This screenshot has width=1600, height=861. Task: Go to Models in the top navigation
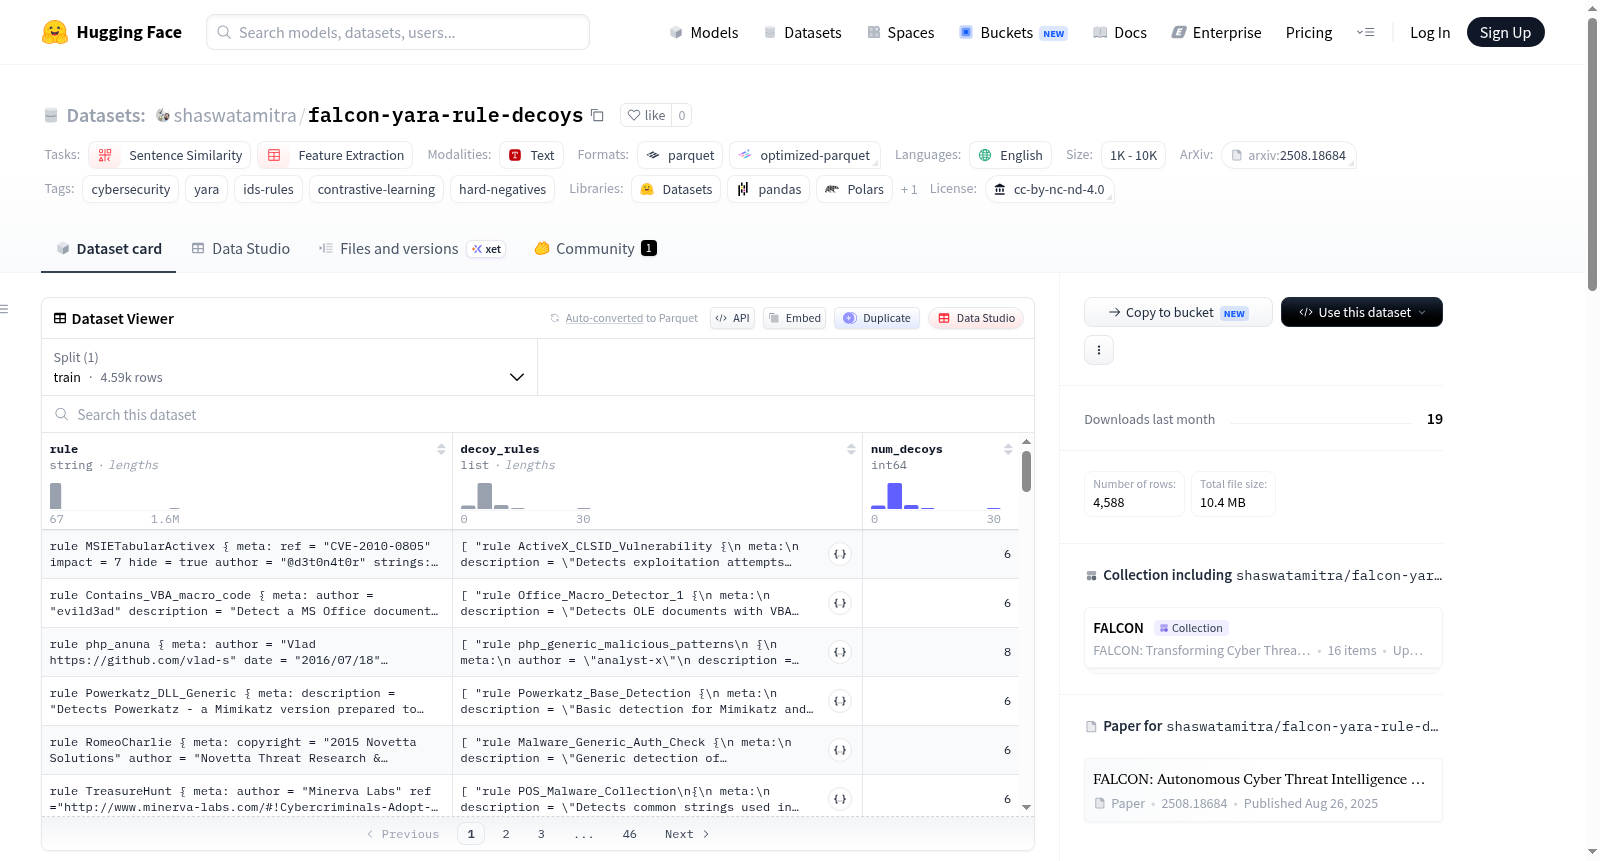[x=704, y=32]
